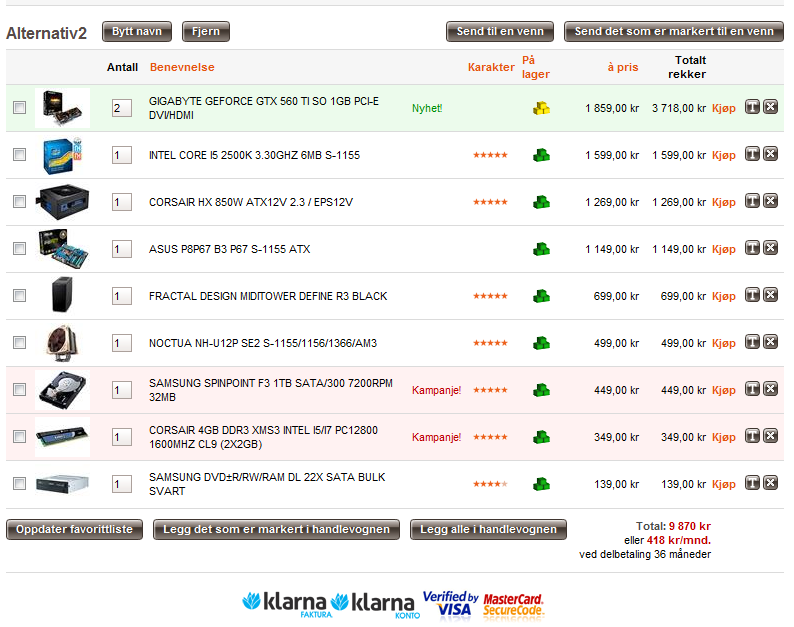Open the Samsung Spinpoint hard drive thumbnail
This screenshot has width=794, height=627.
click(x=62, y=390)
